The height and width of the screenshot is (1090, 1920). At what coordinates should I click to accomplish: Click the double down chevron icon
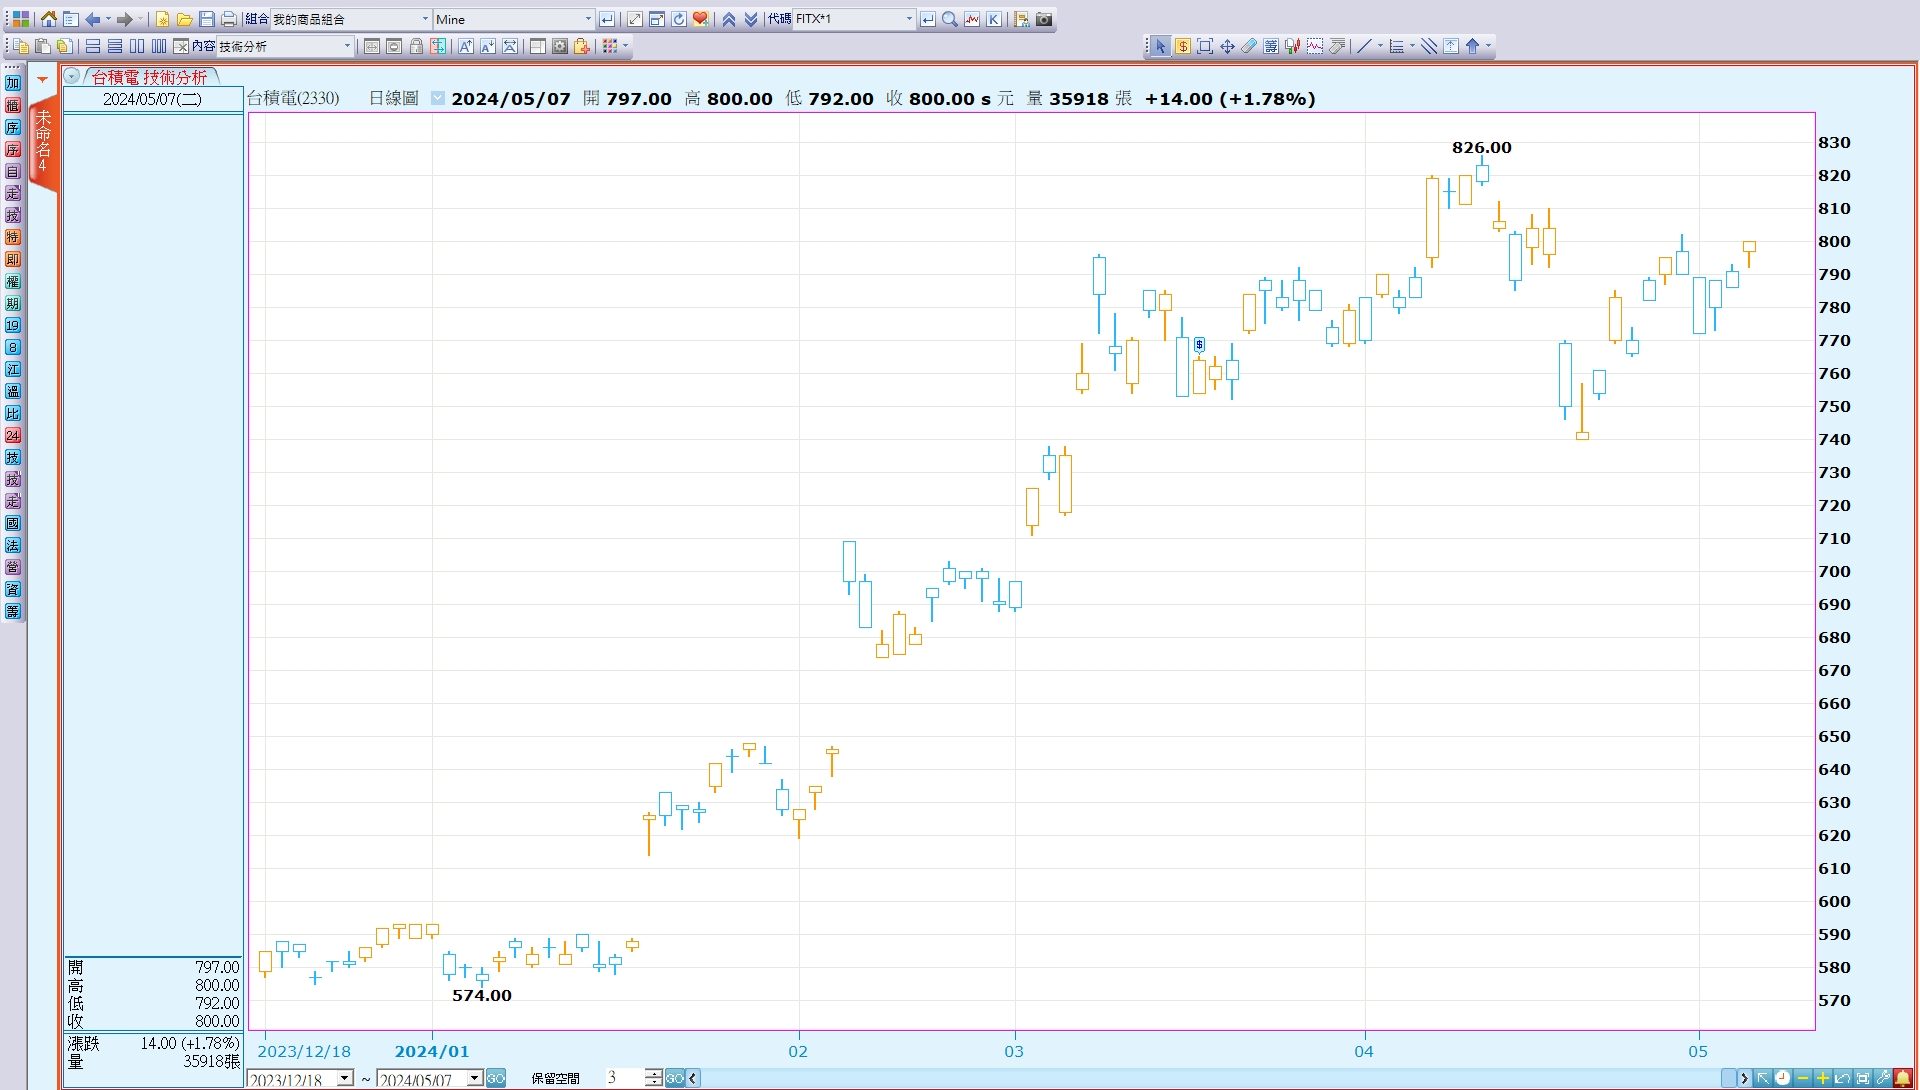pyautogui.click(x=751, y=19)
